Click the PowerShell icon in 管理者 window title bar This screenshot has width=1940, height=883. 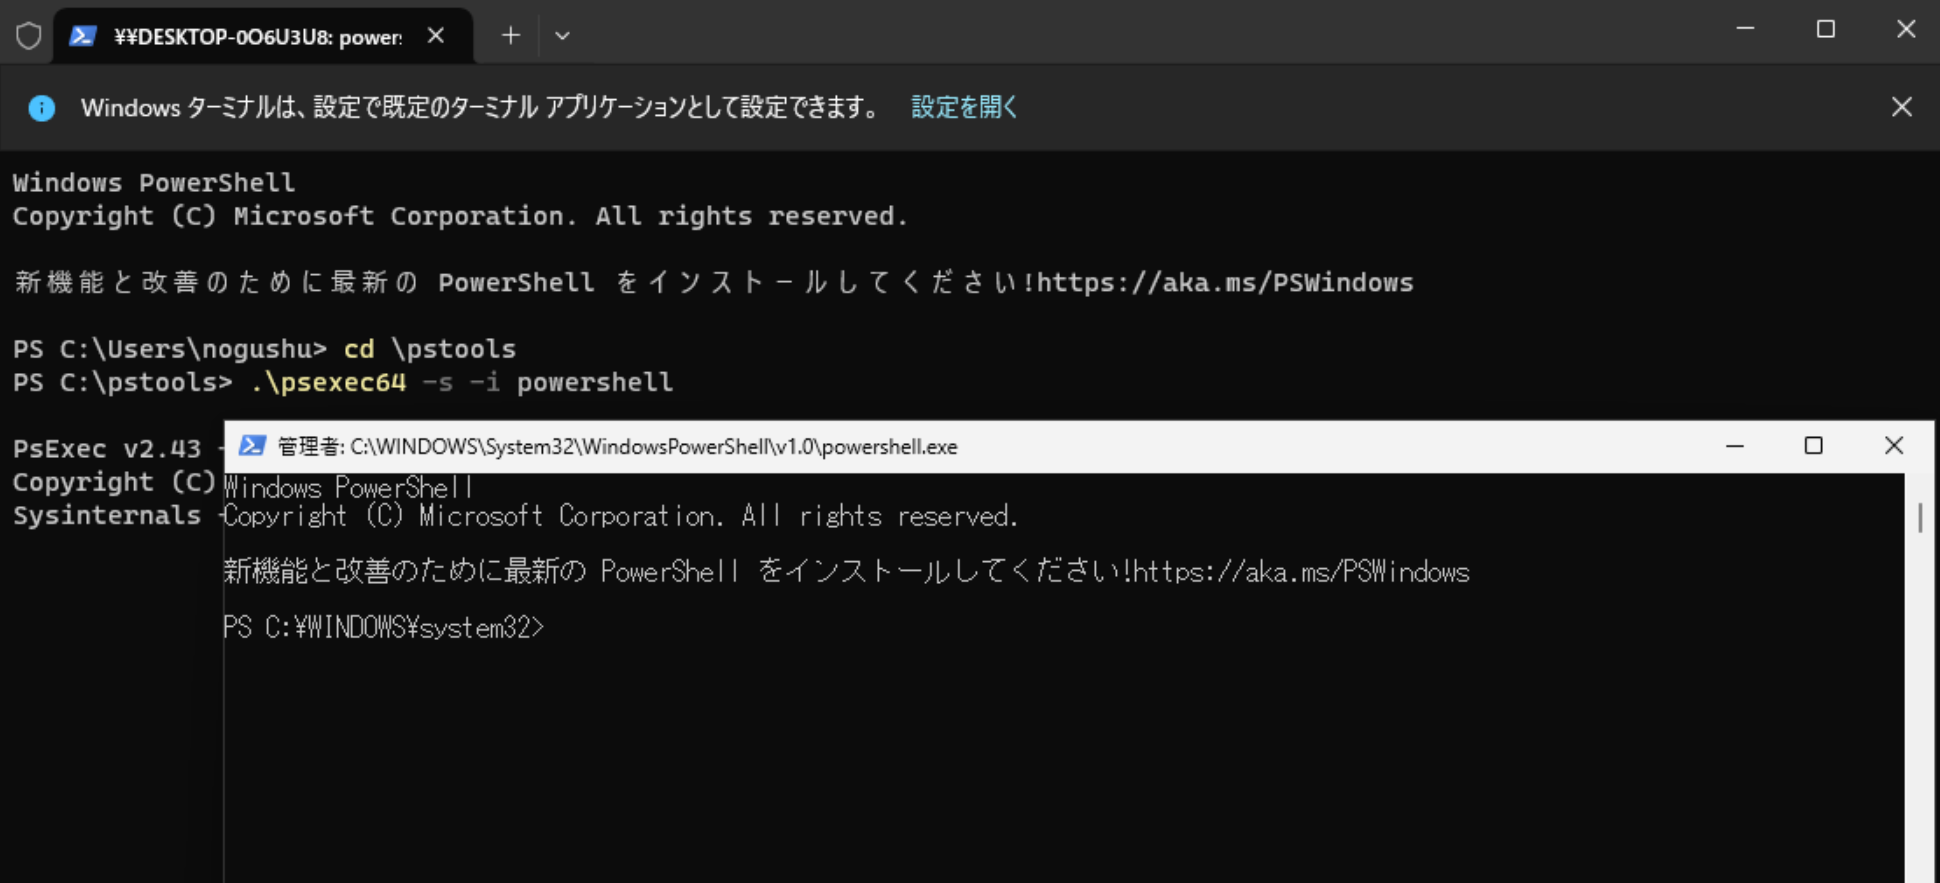click(252, 446)
